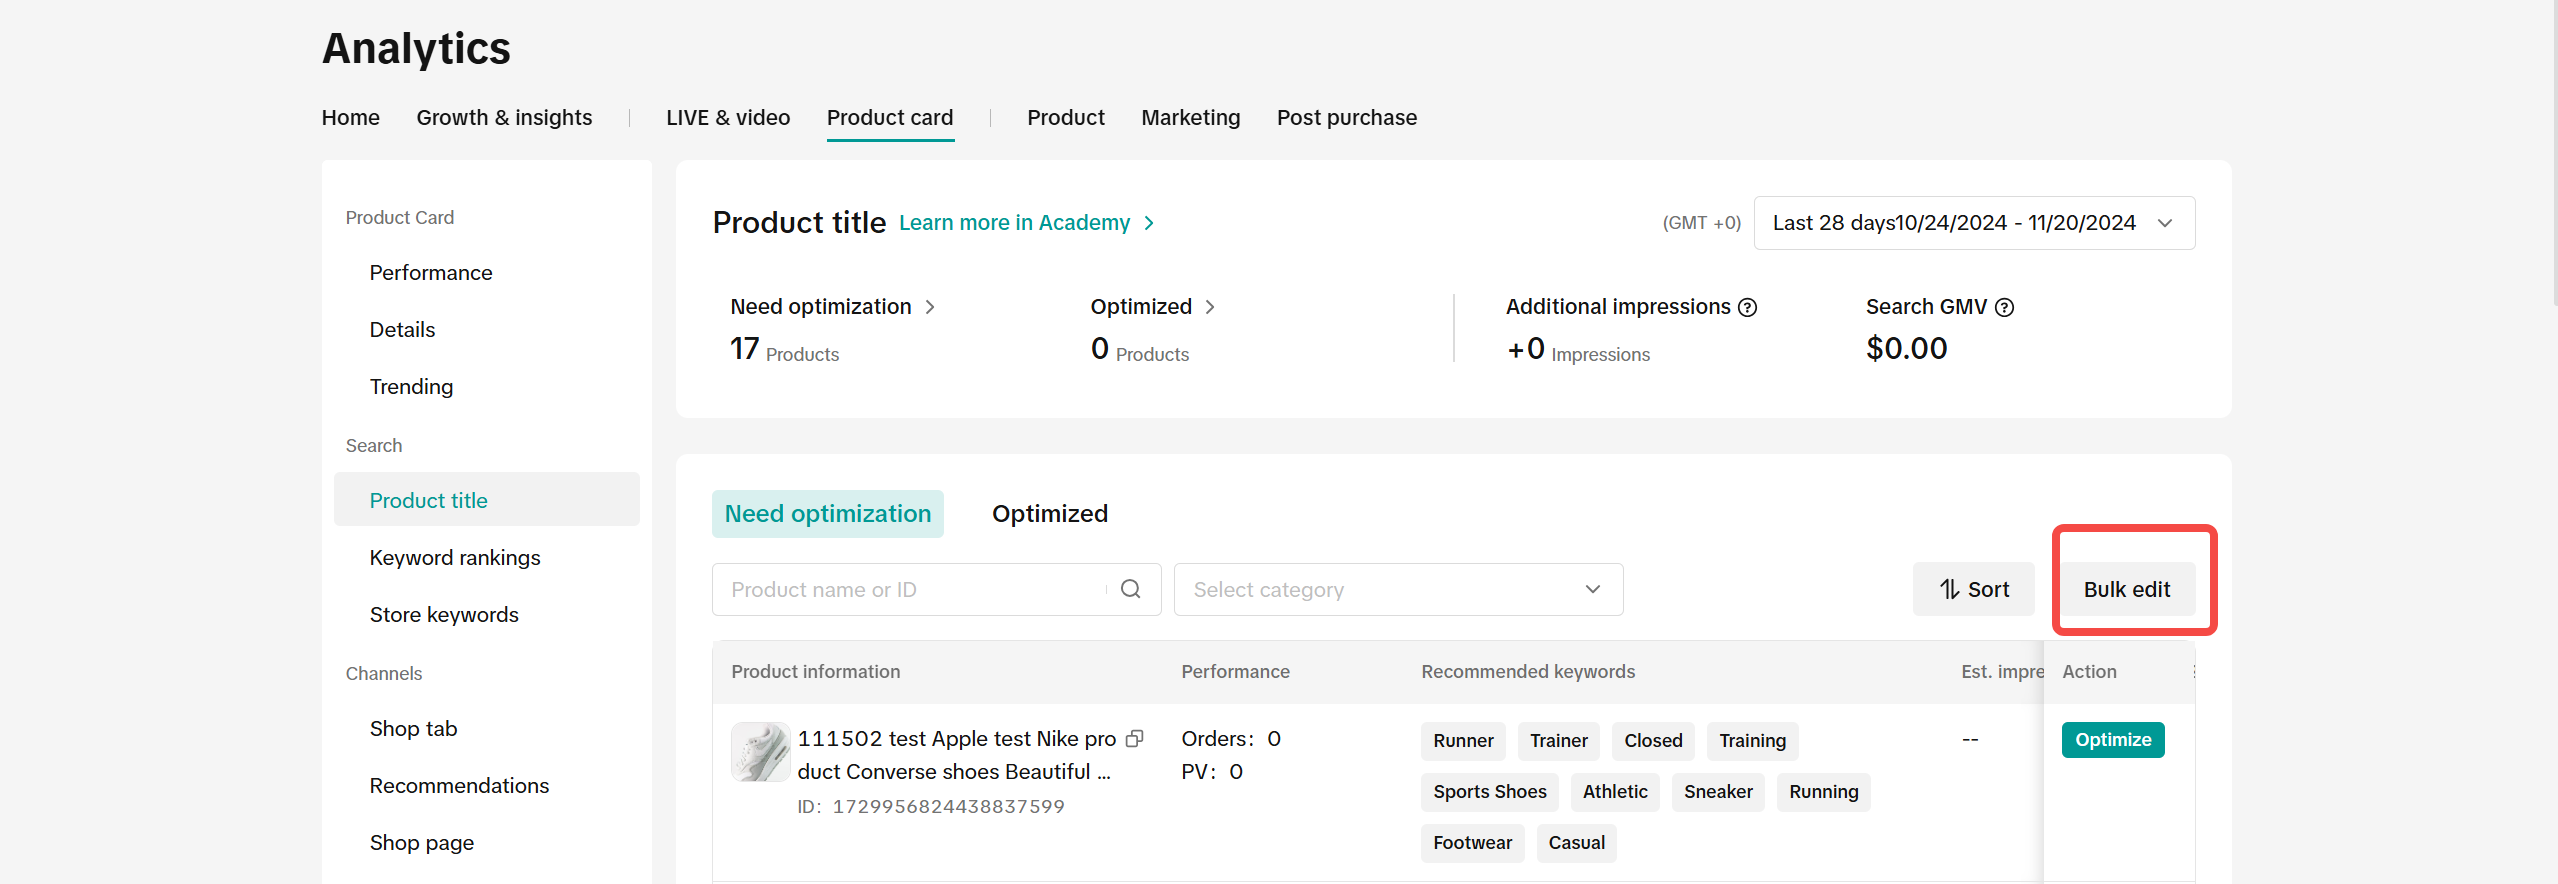The height and width of the screenshot is (884, 2558).
Task: Open the date range dropdown
Action: coord(1973,223)
